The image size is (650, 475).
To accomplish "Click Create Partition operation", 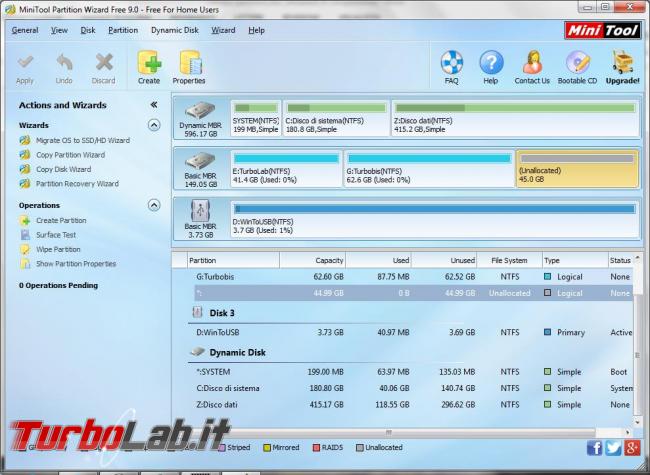I will [53, 221].
